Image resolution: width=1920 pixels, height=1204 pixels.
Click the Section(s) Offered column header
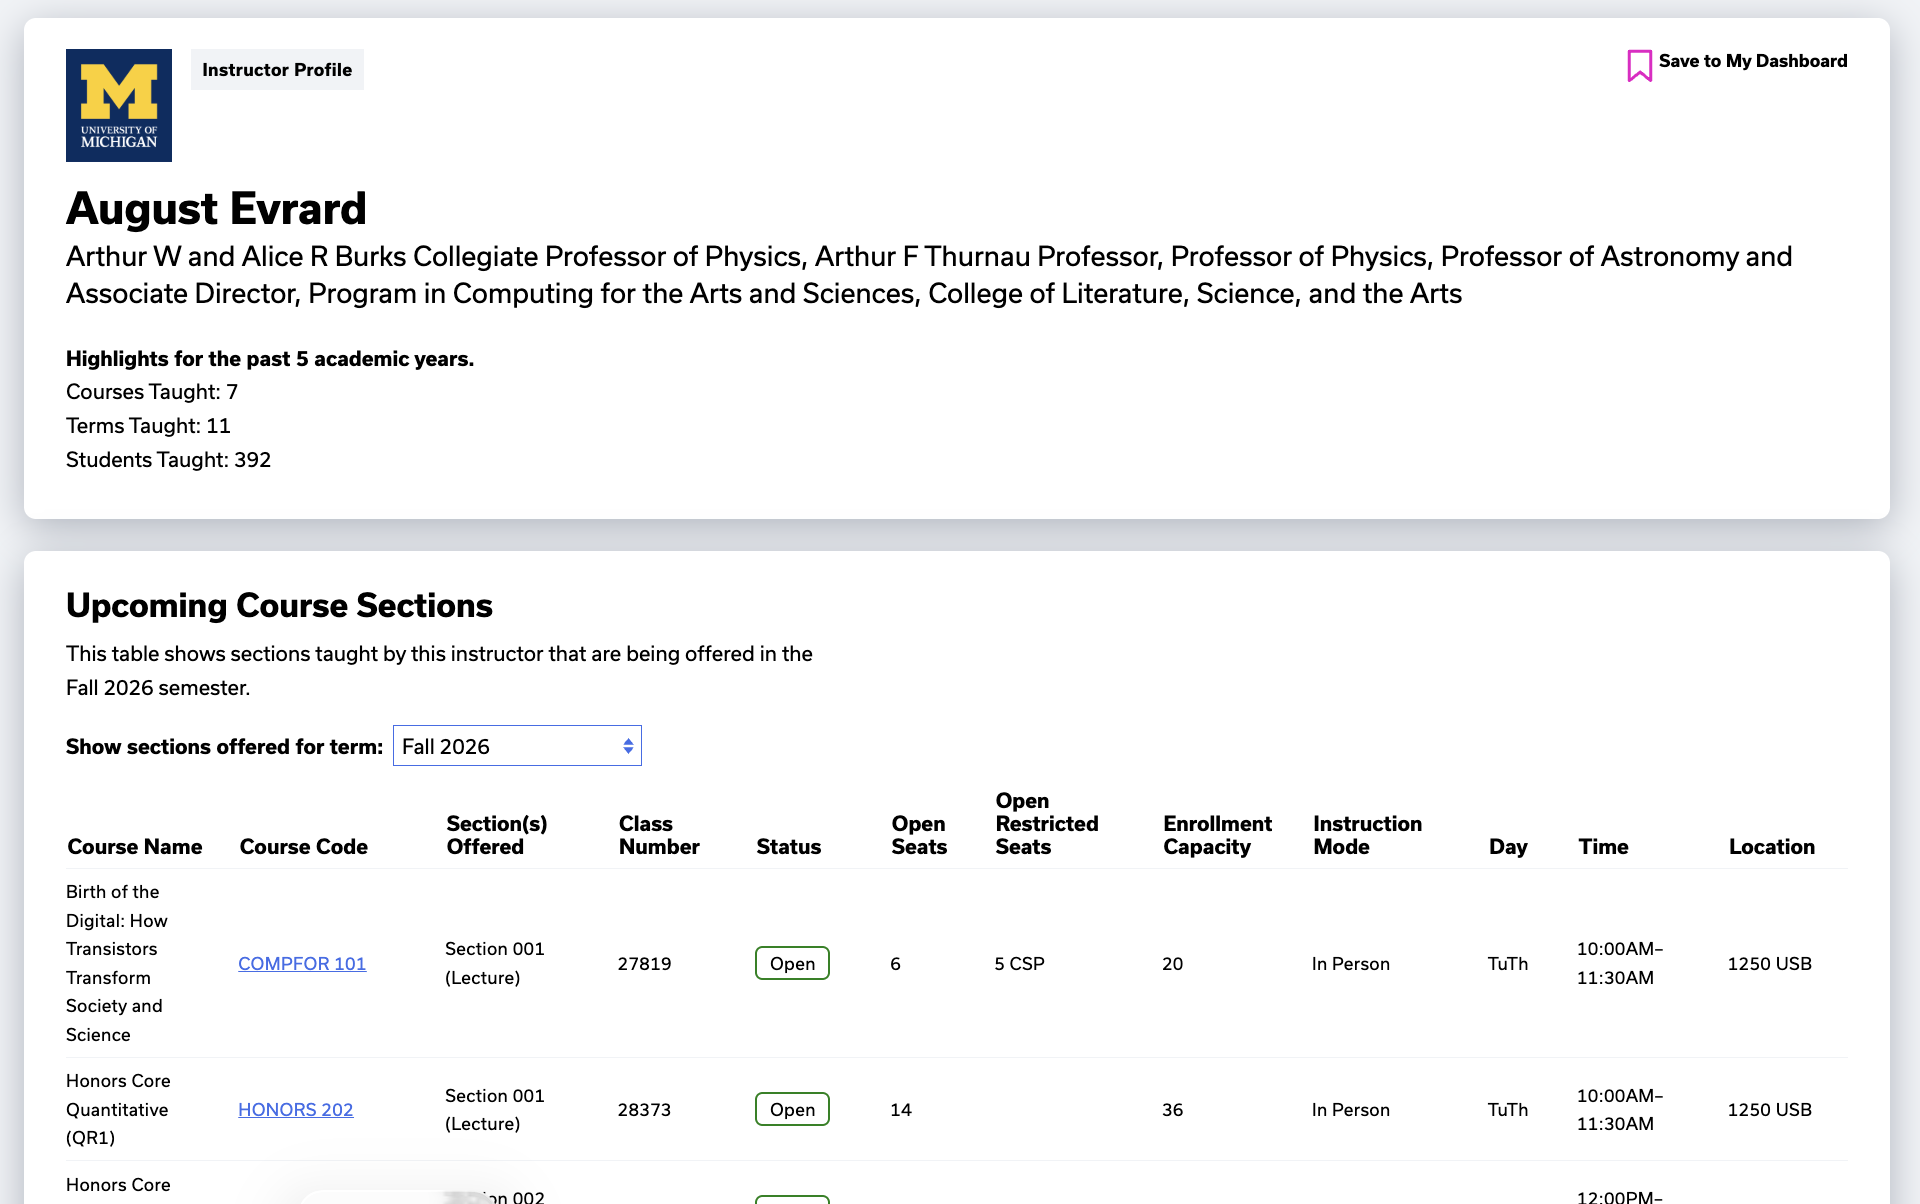click(x=497, y=835)
